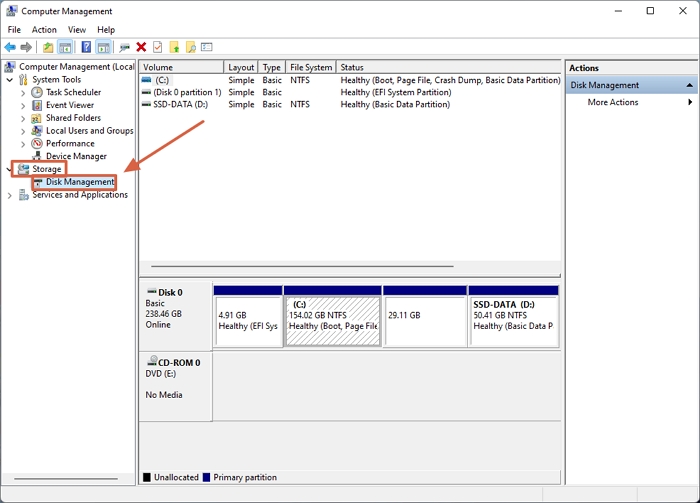Click the Device Manager icon
This screenshot has height=503, width=700.
pos(37,156)
